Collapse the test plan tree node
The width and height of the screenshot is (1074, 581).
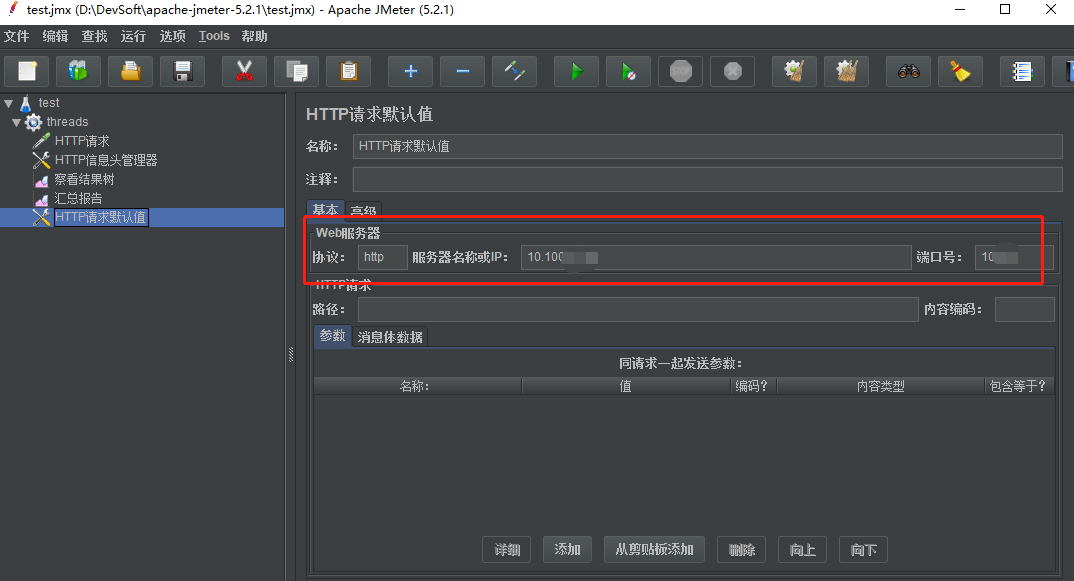point(9,103)
